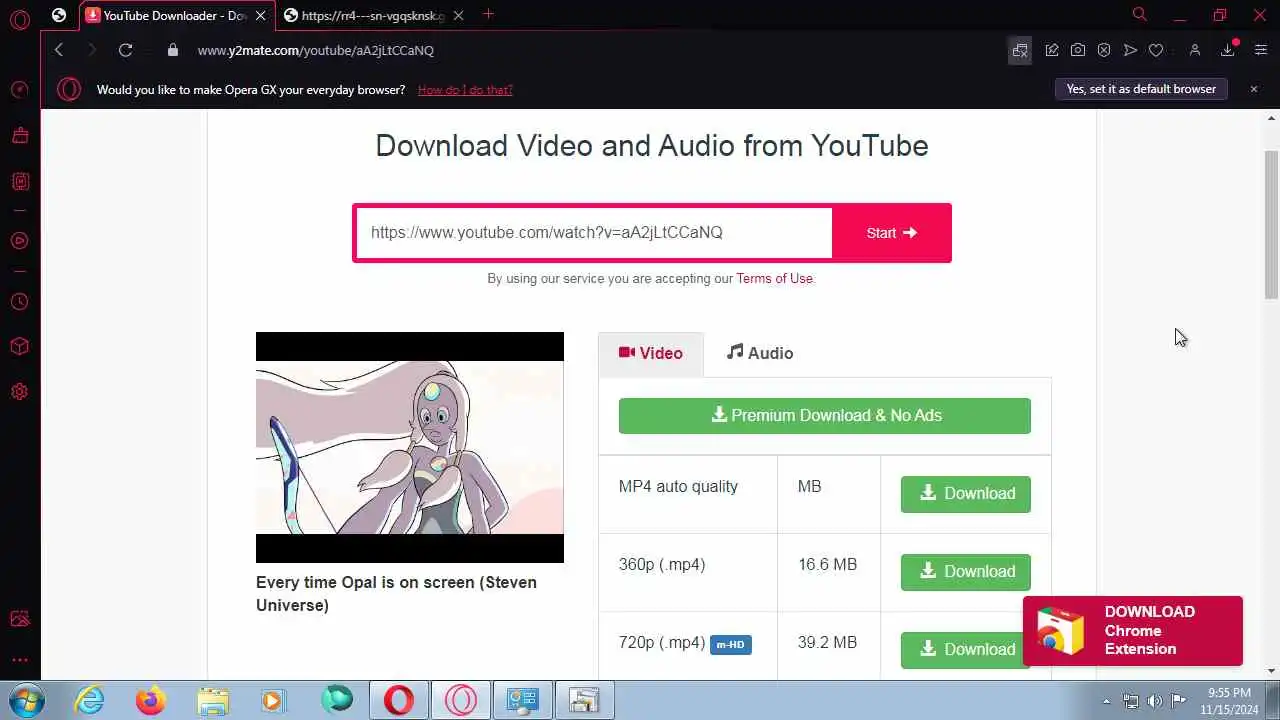Open the Downloads toolbar icon
This screenshot has width=1280, height=720.
click(1228, 50)
